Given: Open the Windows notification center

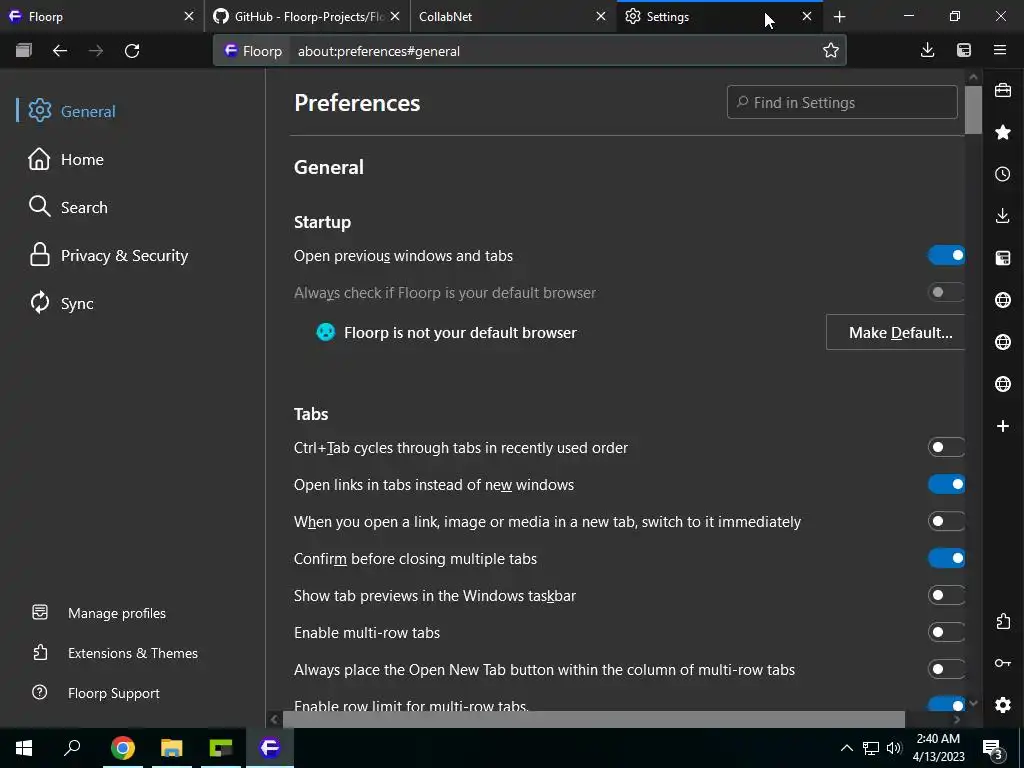Looking at the screenshot, I should coord(993,748).
